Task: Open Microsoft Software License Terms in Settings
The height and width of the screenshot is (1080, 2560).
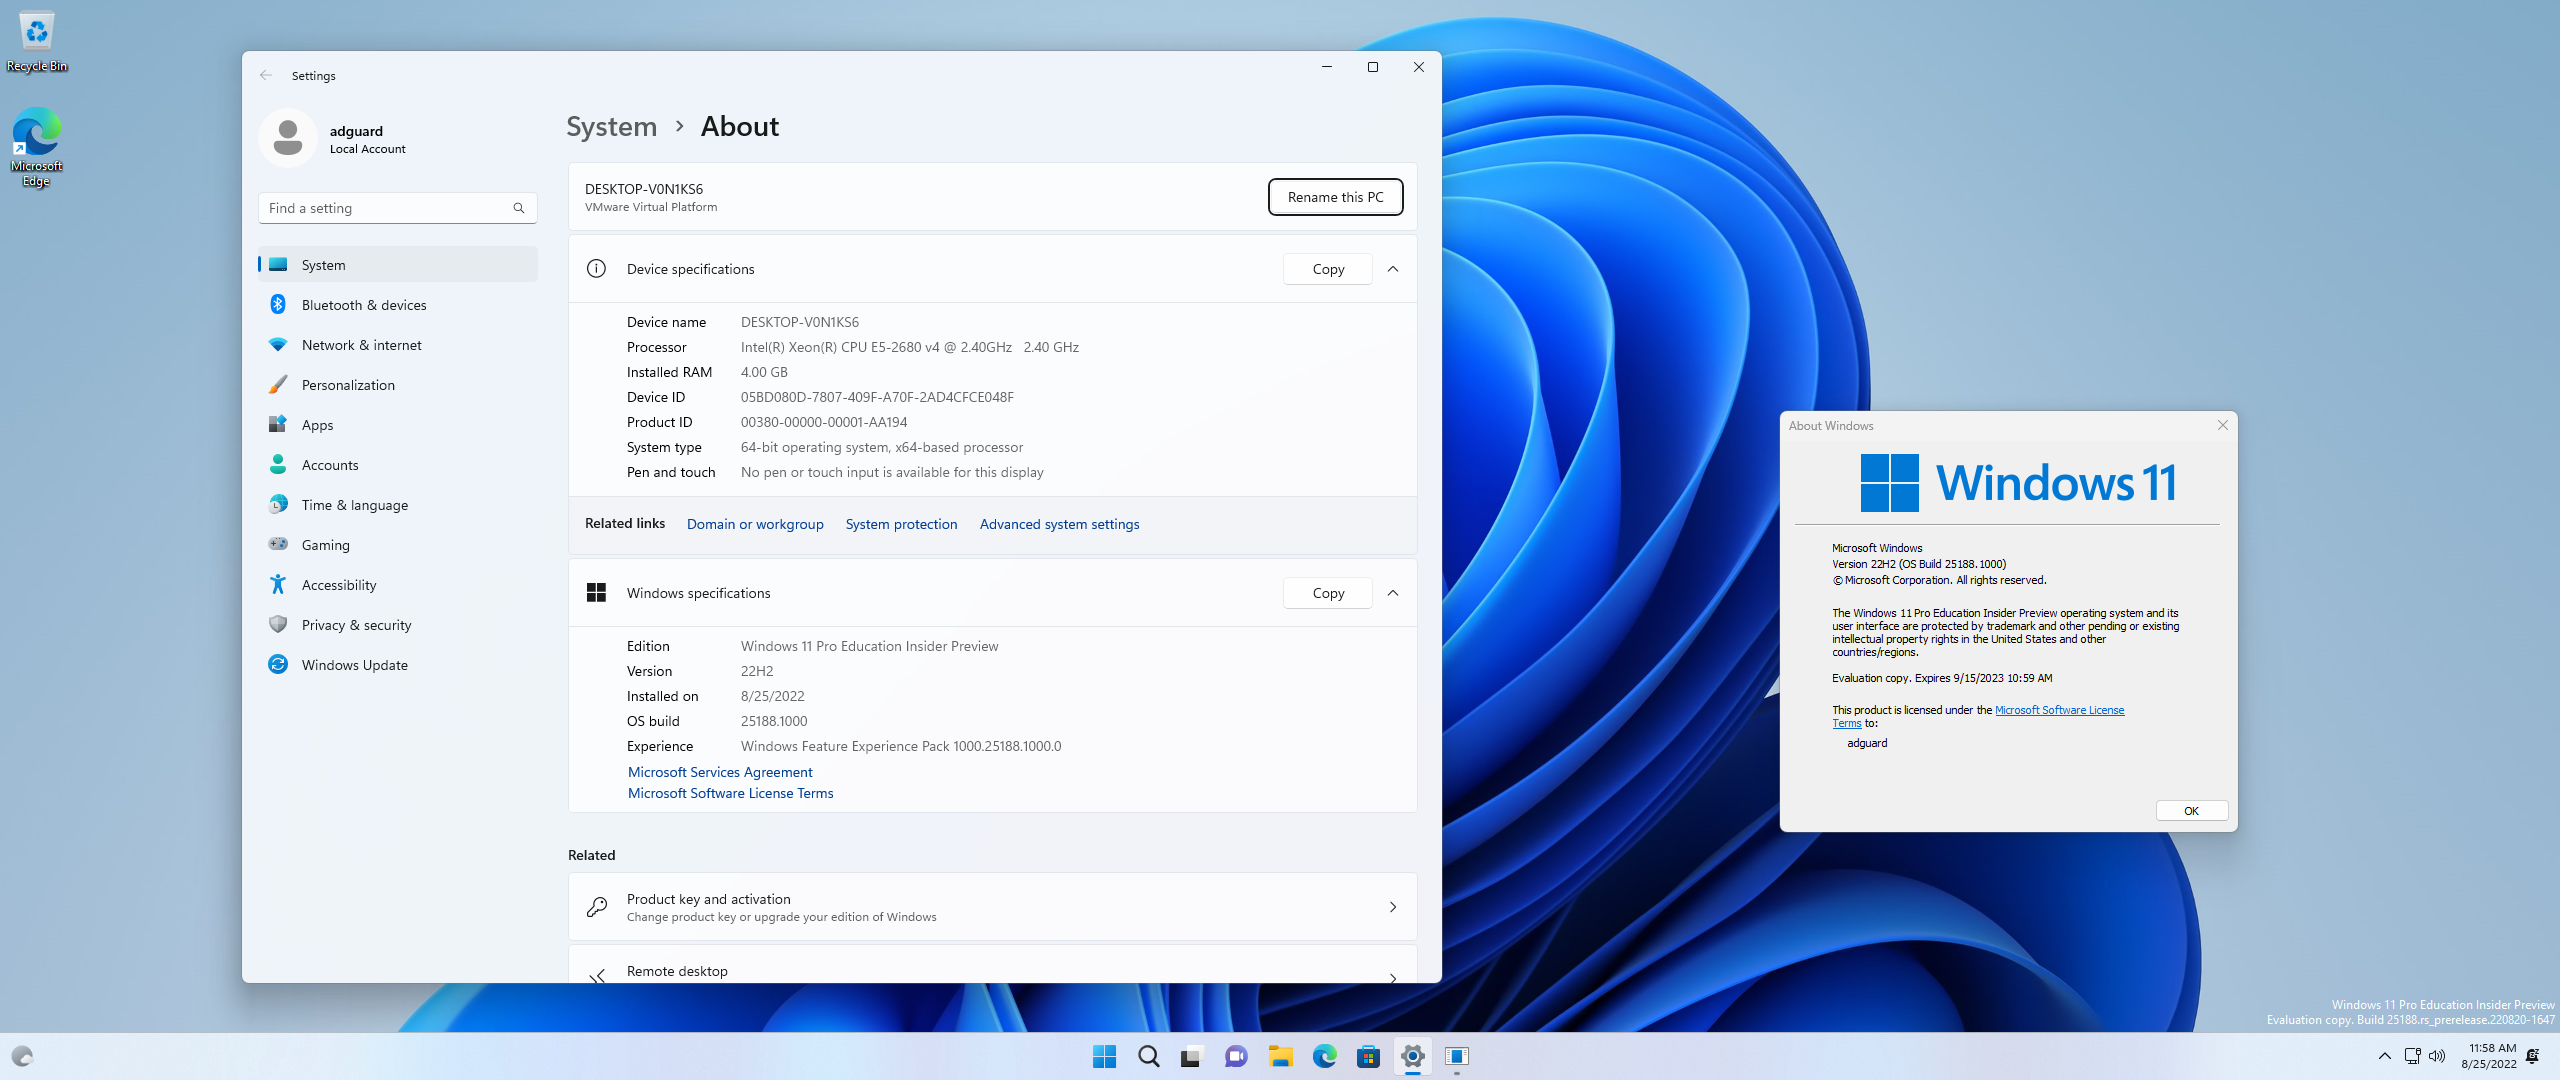Action: pos(730,793)
